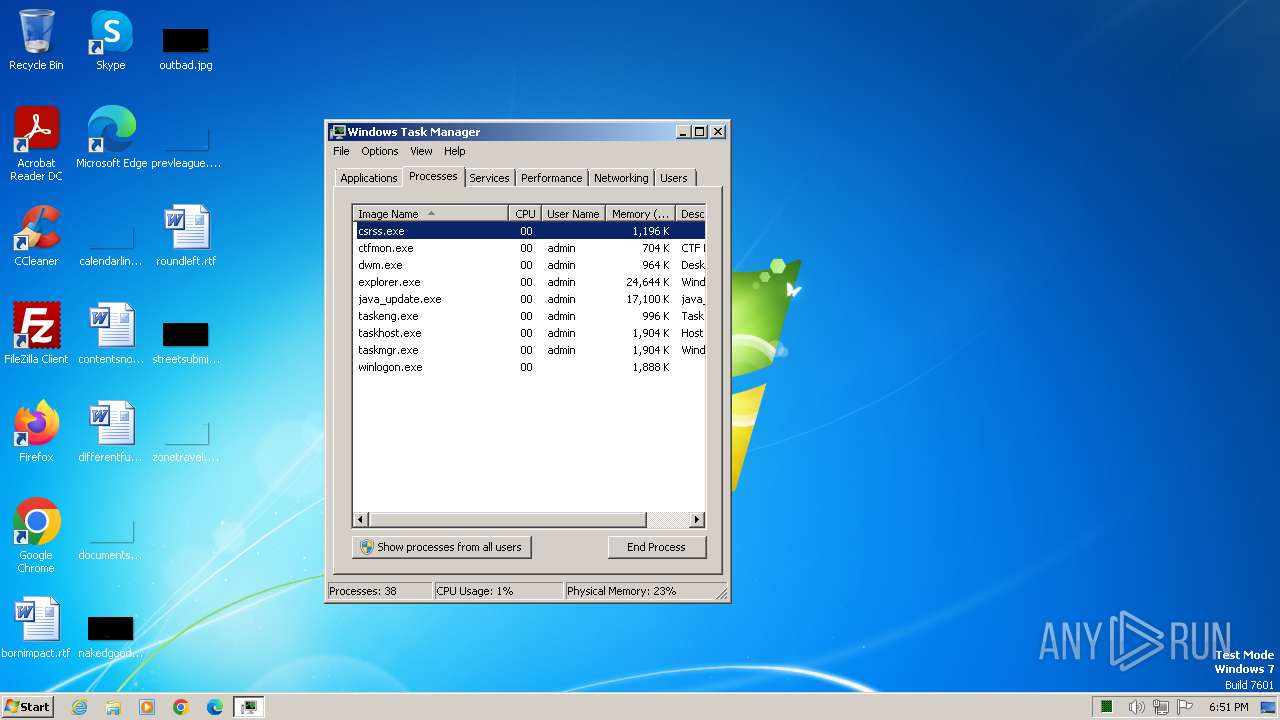Screen dimensions: 1280x720
Task: Select the java_update.exe process
Action: 530,299
